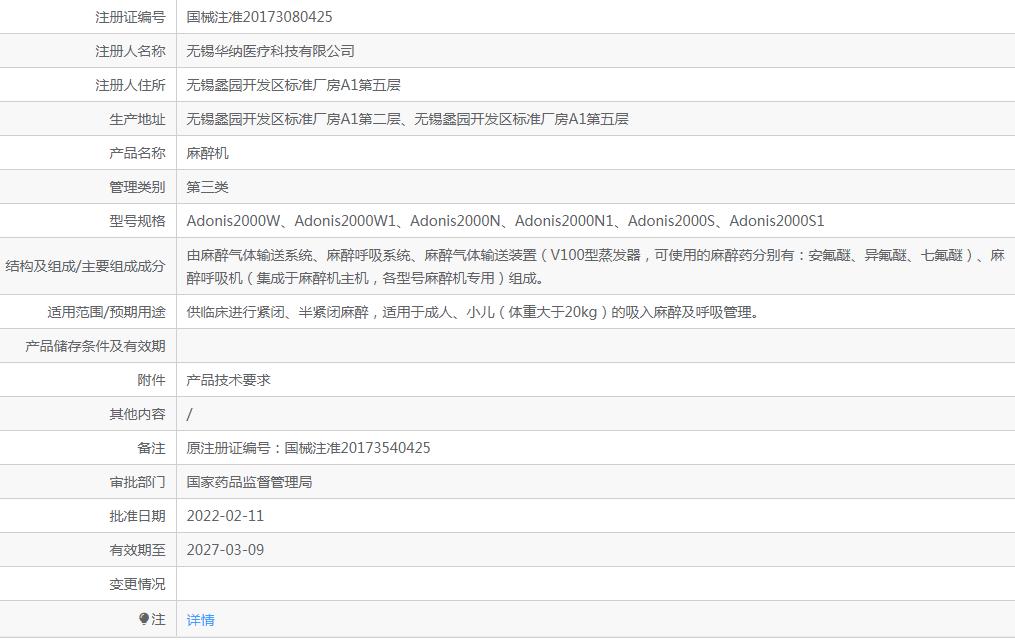The height and width of the screenshot is (640, 1015).
Task: Click the empty 变更情况 cell
Action: (x=400, y=583)
